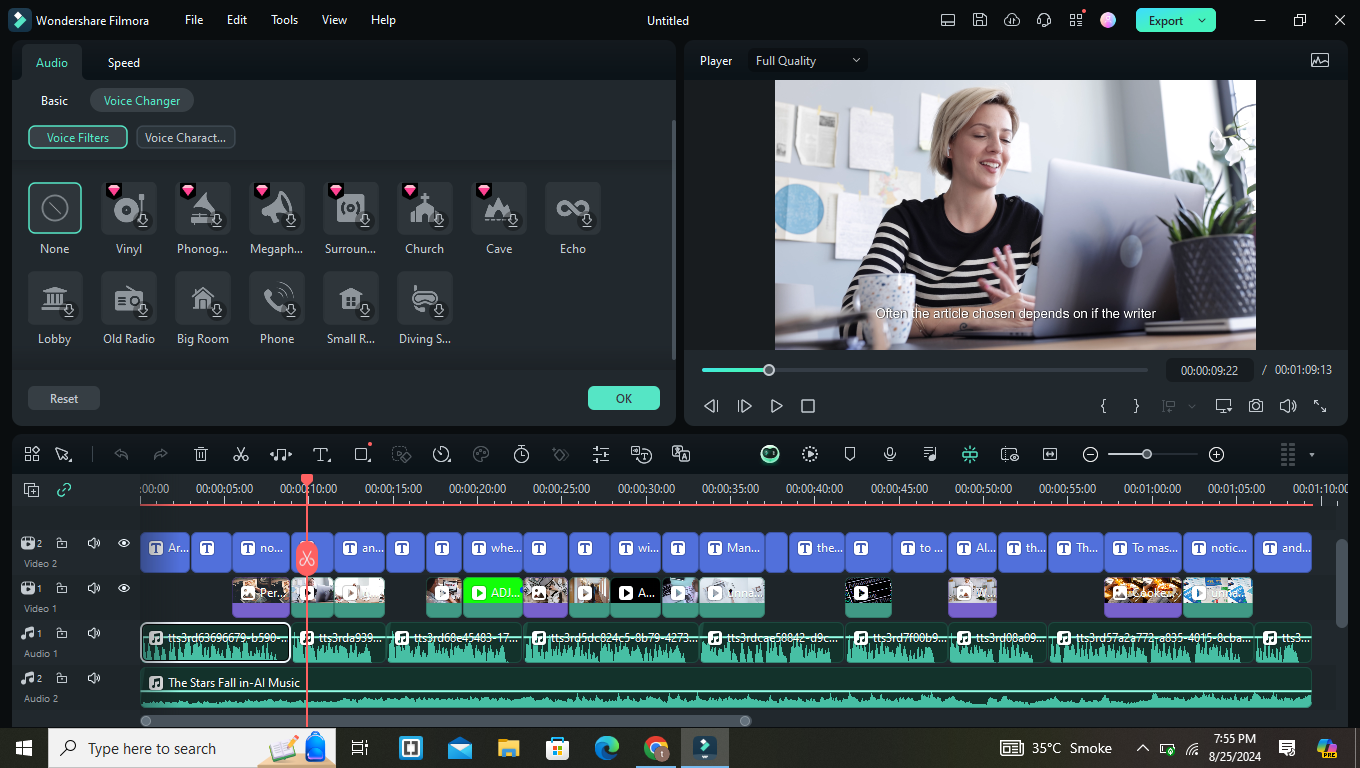Open the View menu

(335, 20)
